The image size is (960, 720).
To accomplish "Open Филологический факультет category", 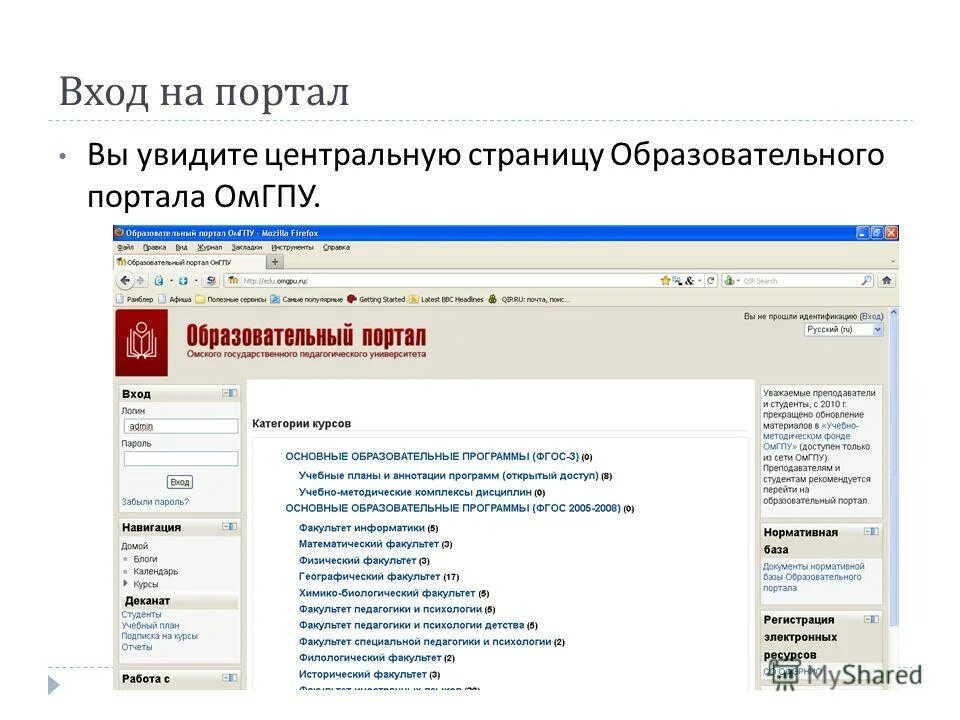I will coord(370,658).
